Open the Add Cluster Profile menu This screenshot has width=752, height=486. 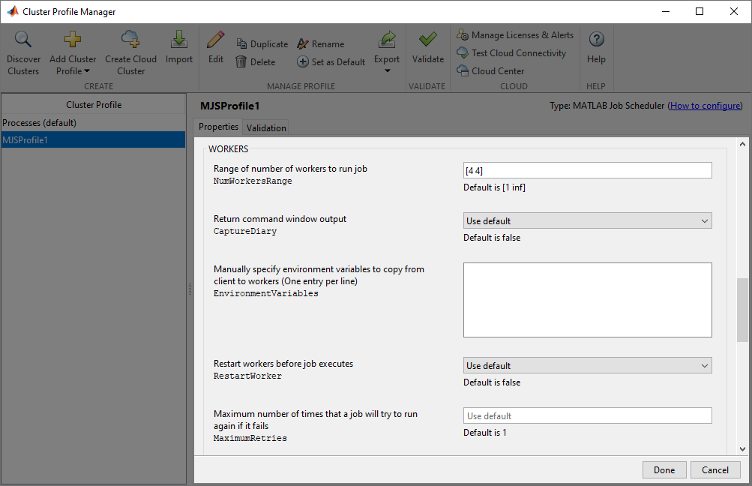(x=72, y=52)
